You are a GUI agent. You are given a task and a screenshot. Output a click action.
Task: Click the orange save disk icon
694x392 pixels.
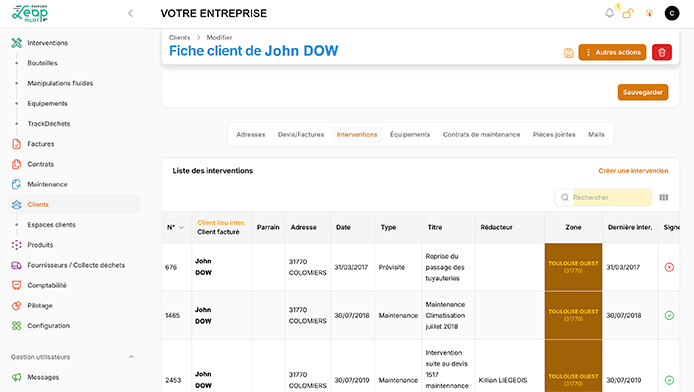[x=568, y=53]
